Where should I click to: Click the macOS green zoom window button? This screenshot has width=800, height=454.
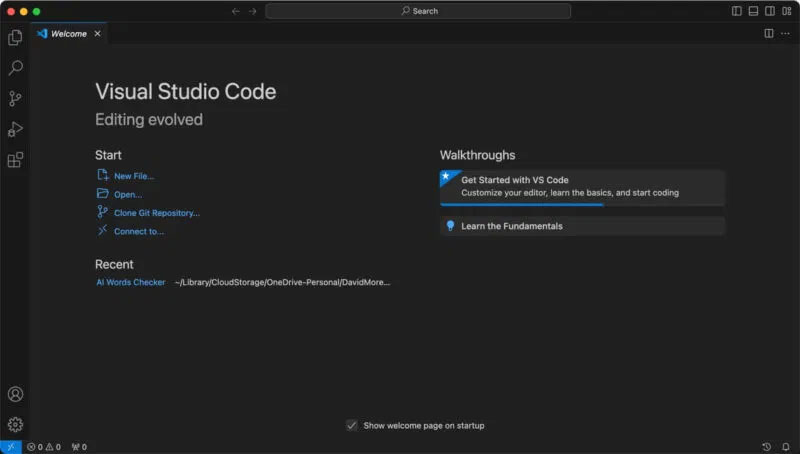click(36, 11)
